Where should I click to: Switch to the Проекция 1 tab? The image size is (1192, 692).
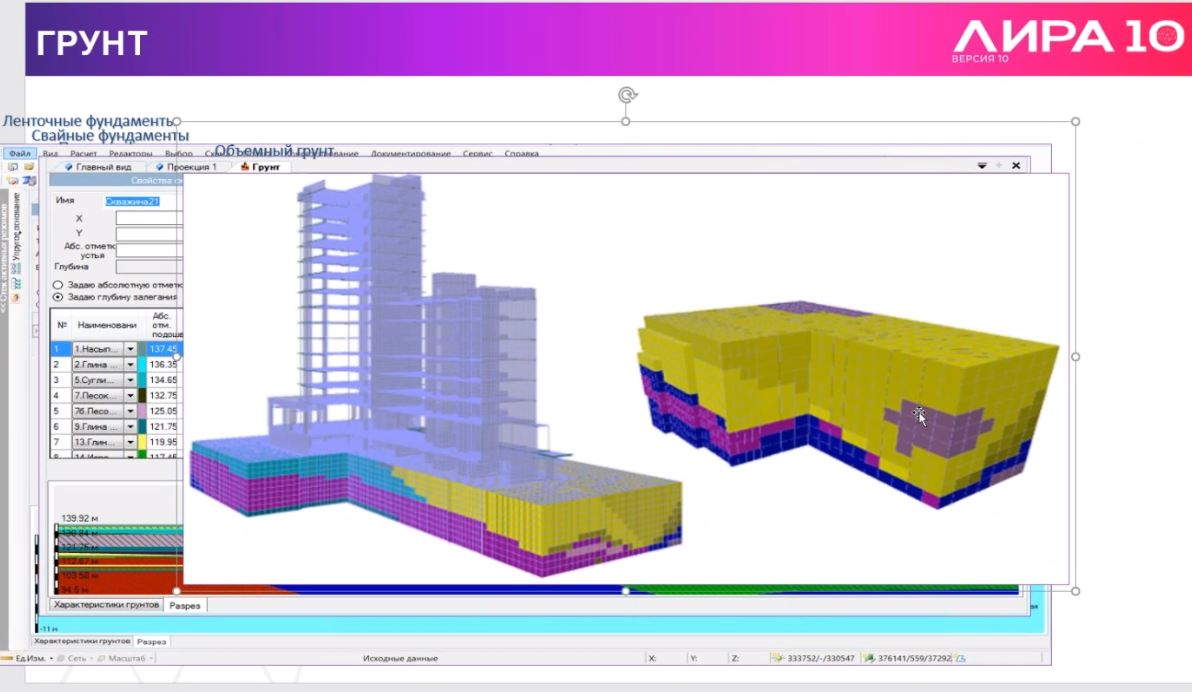186,167
